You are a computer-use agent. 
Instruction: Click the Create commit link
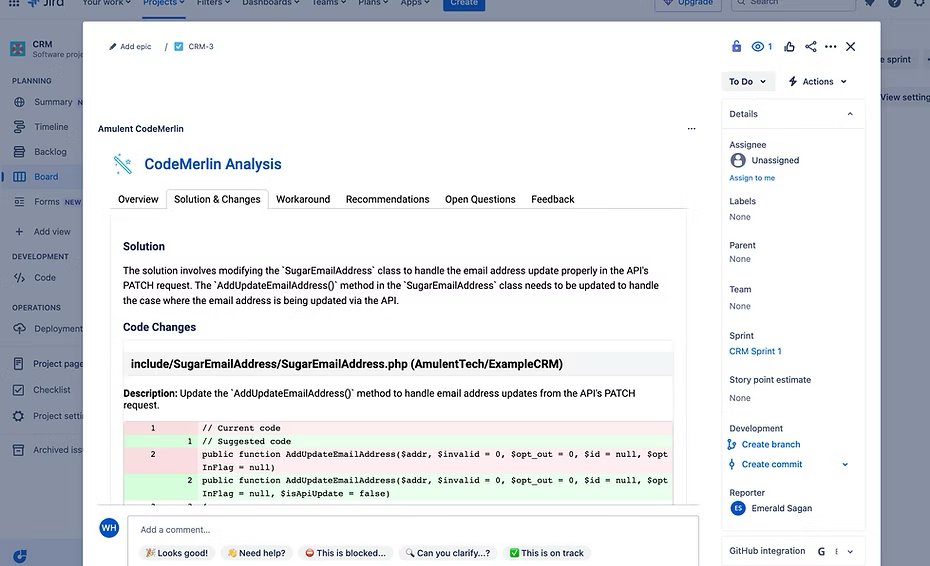click(x=772, y=465)
